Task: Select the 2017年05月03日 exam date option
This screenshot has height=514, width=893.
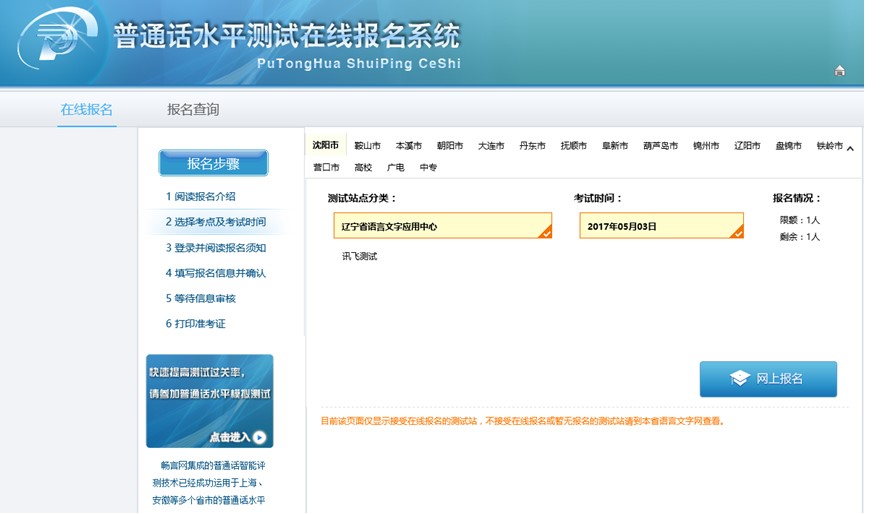Action: tap(661, 226)
